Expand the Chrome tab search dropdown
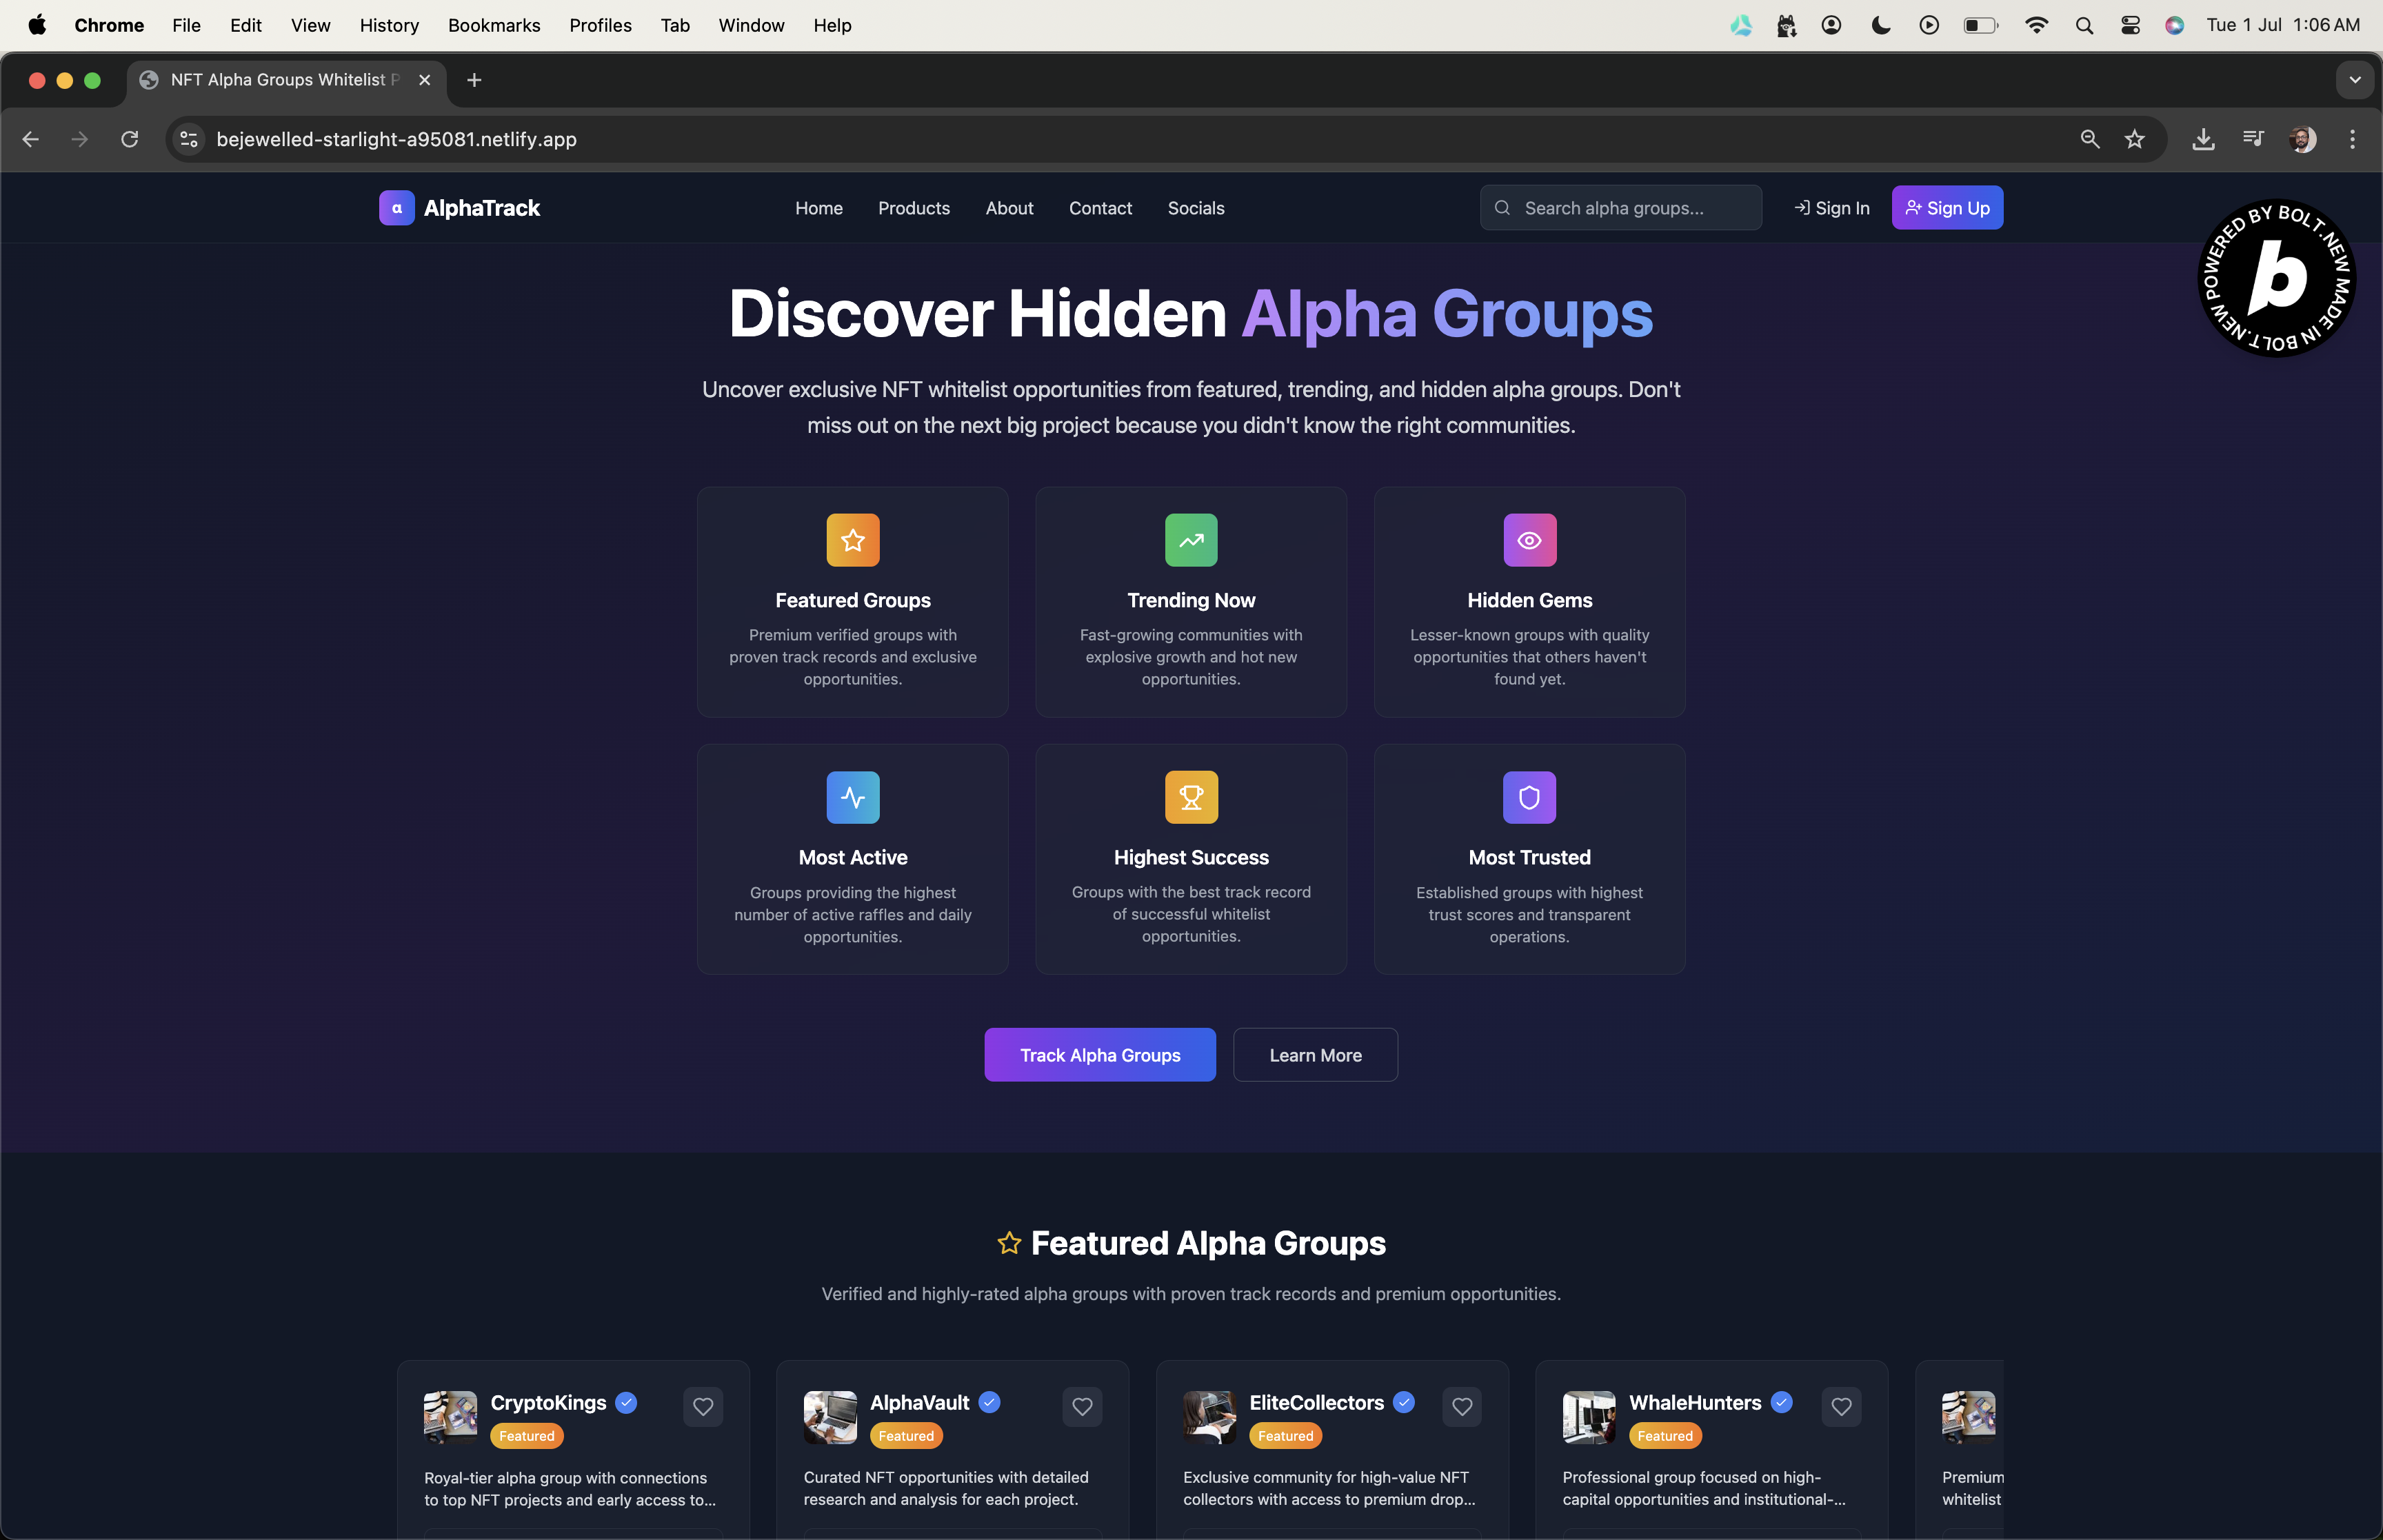2383x1540 pixels. [2354, 80]
